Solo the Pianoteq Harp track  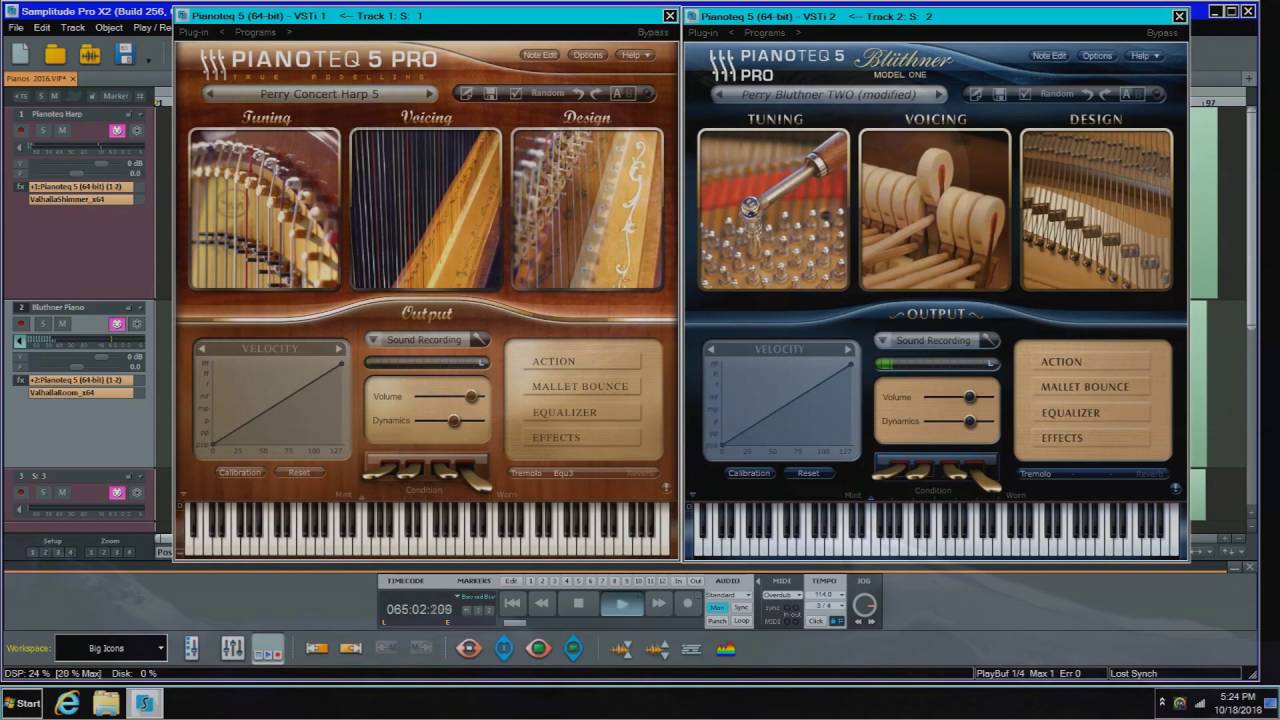[x=43, y=130]
